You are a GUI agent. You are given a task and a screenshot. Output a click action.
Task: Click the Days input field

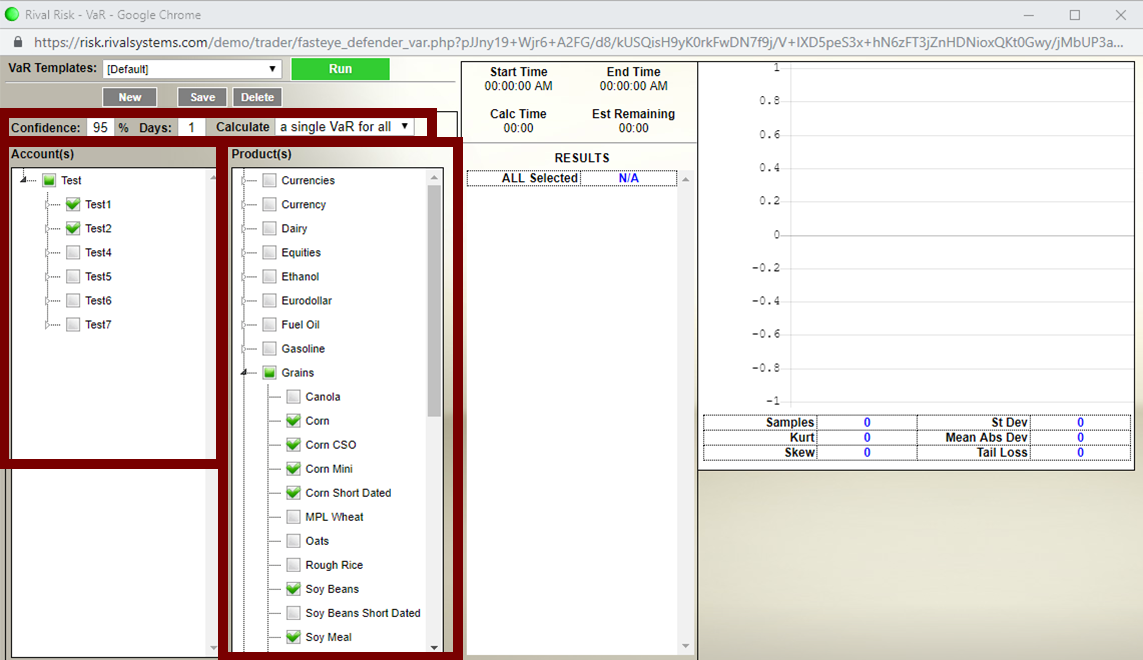pyautogui.click(x=190, y=127)
